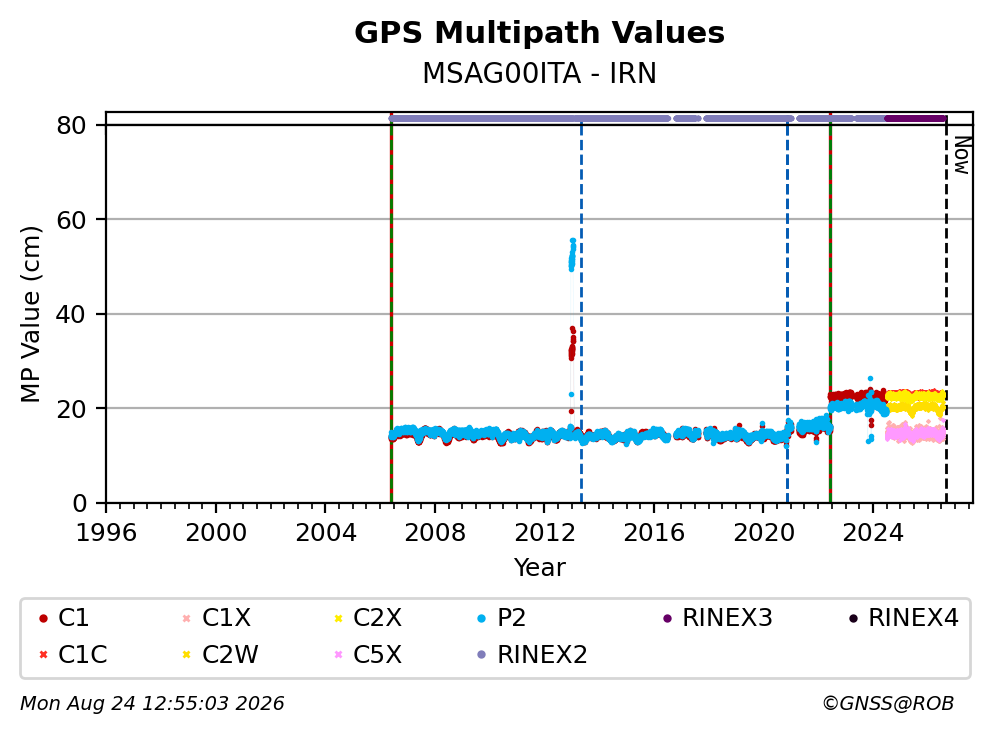The width and height of the screenshot is (992, 734).
Task: Select the P2 legend label
Action: (x=511, y=618)
